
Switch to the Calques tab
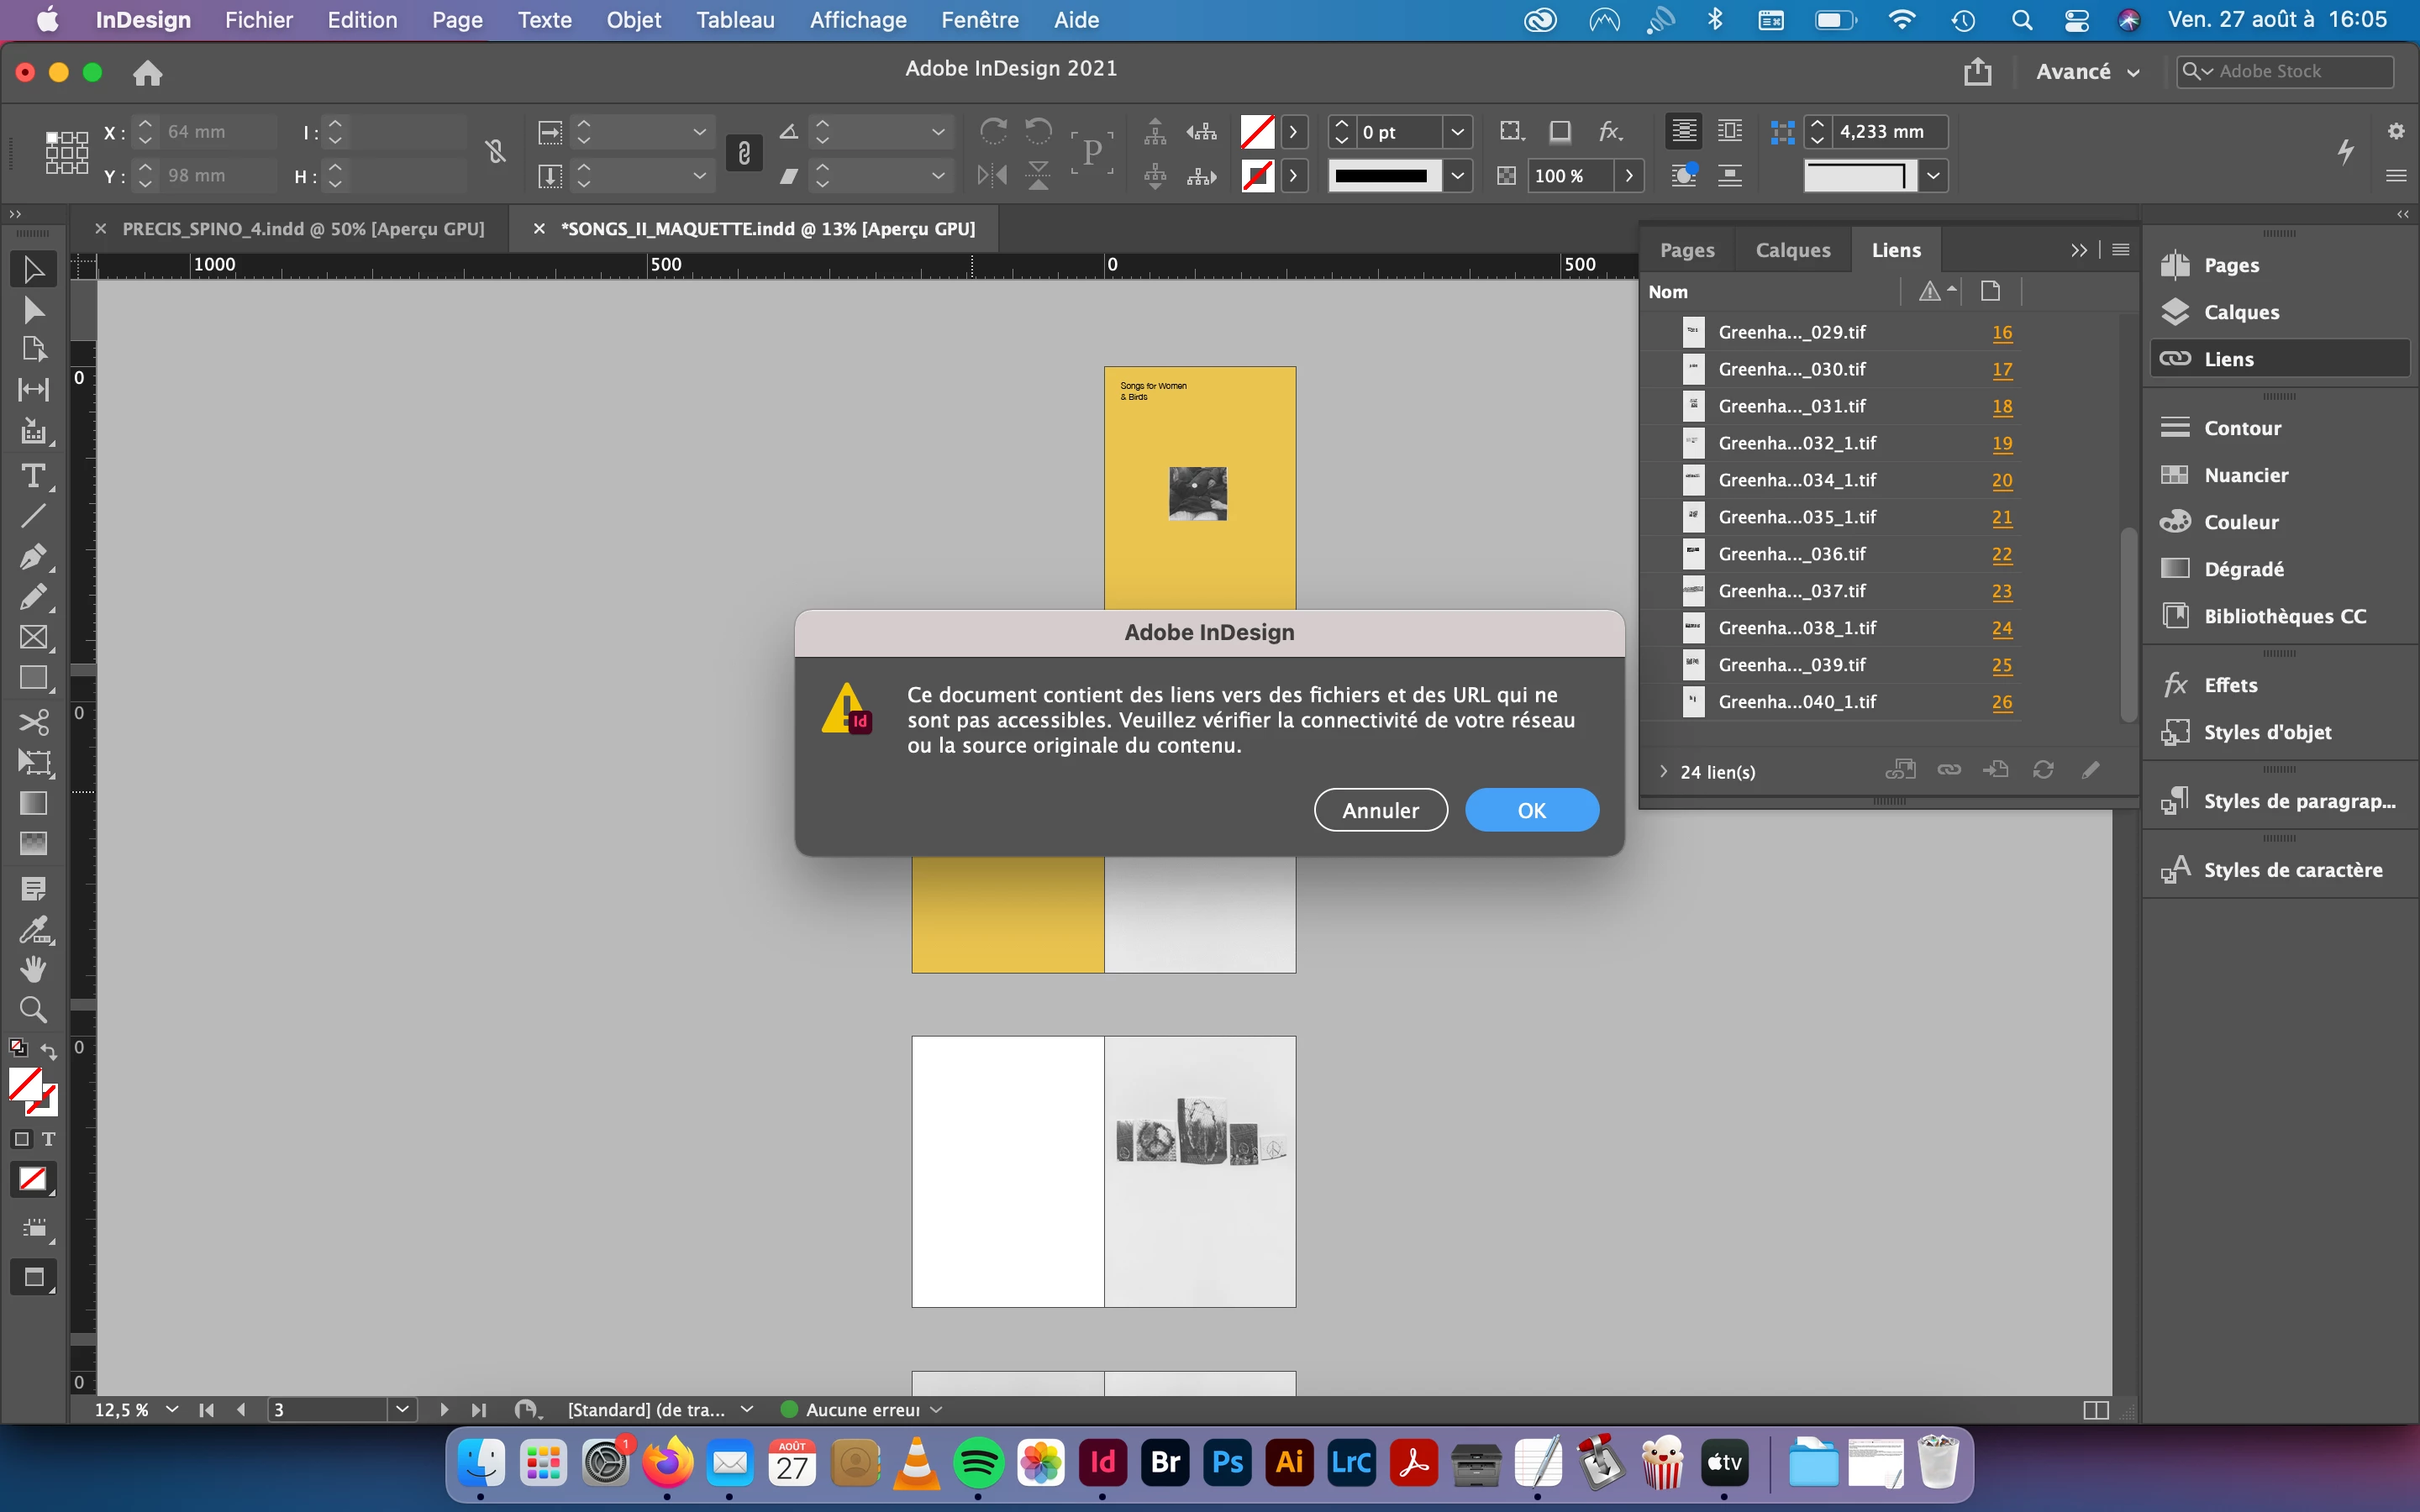click(1792, 250)
